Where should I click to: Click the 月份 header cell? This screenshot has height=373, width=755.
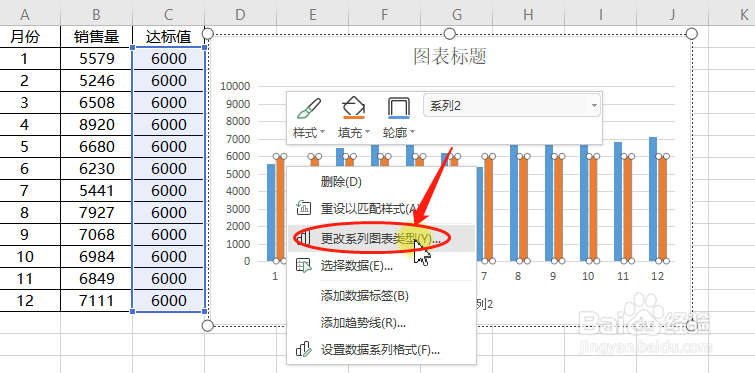coord(25,37)
